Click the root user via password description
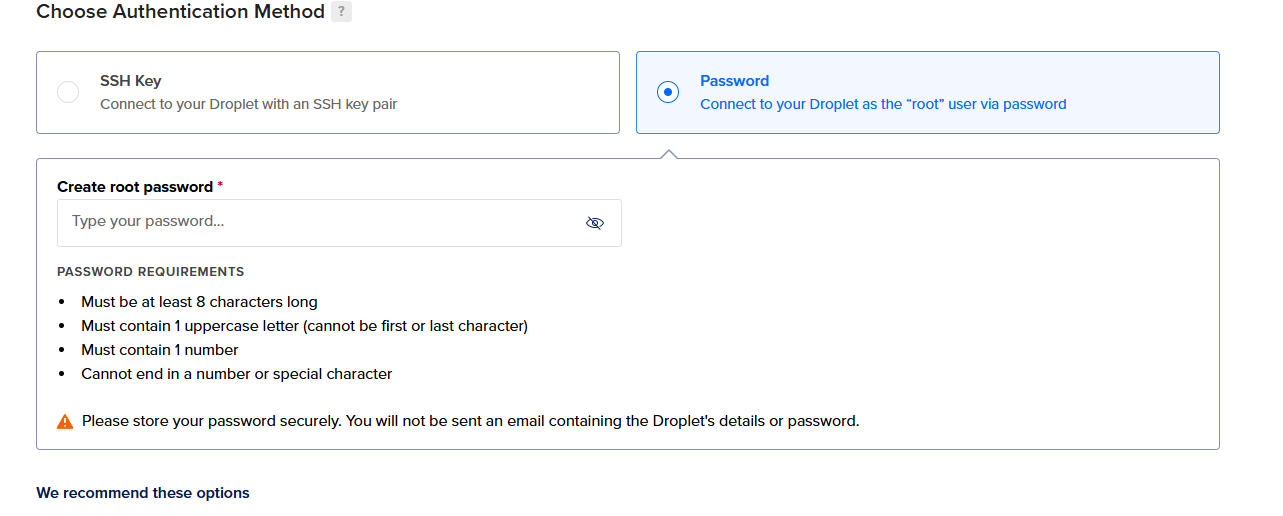The height and width of the screenshot is (516, 1283). click(x=883, y=104)
